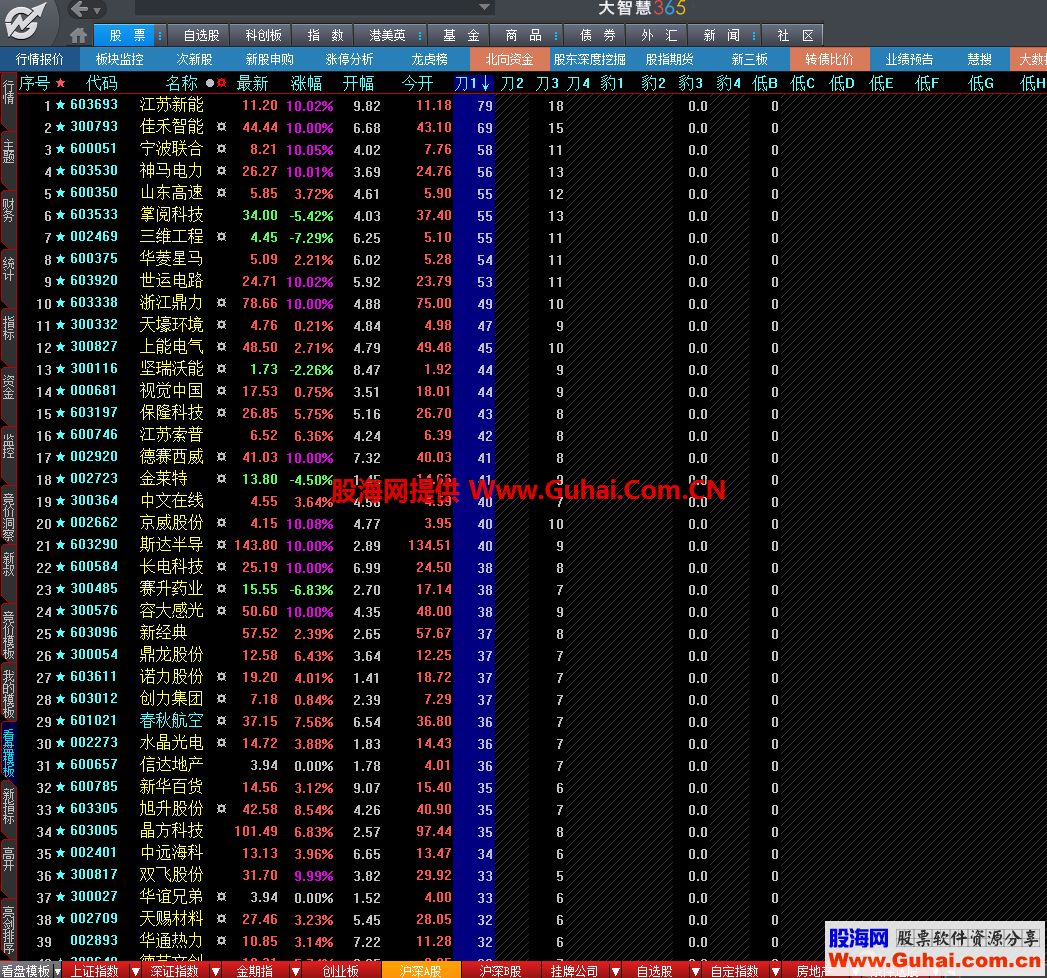This screenshot has width=1047, height=978.
Task: Sort by the 涨幅 column header
Action: 306,83
